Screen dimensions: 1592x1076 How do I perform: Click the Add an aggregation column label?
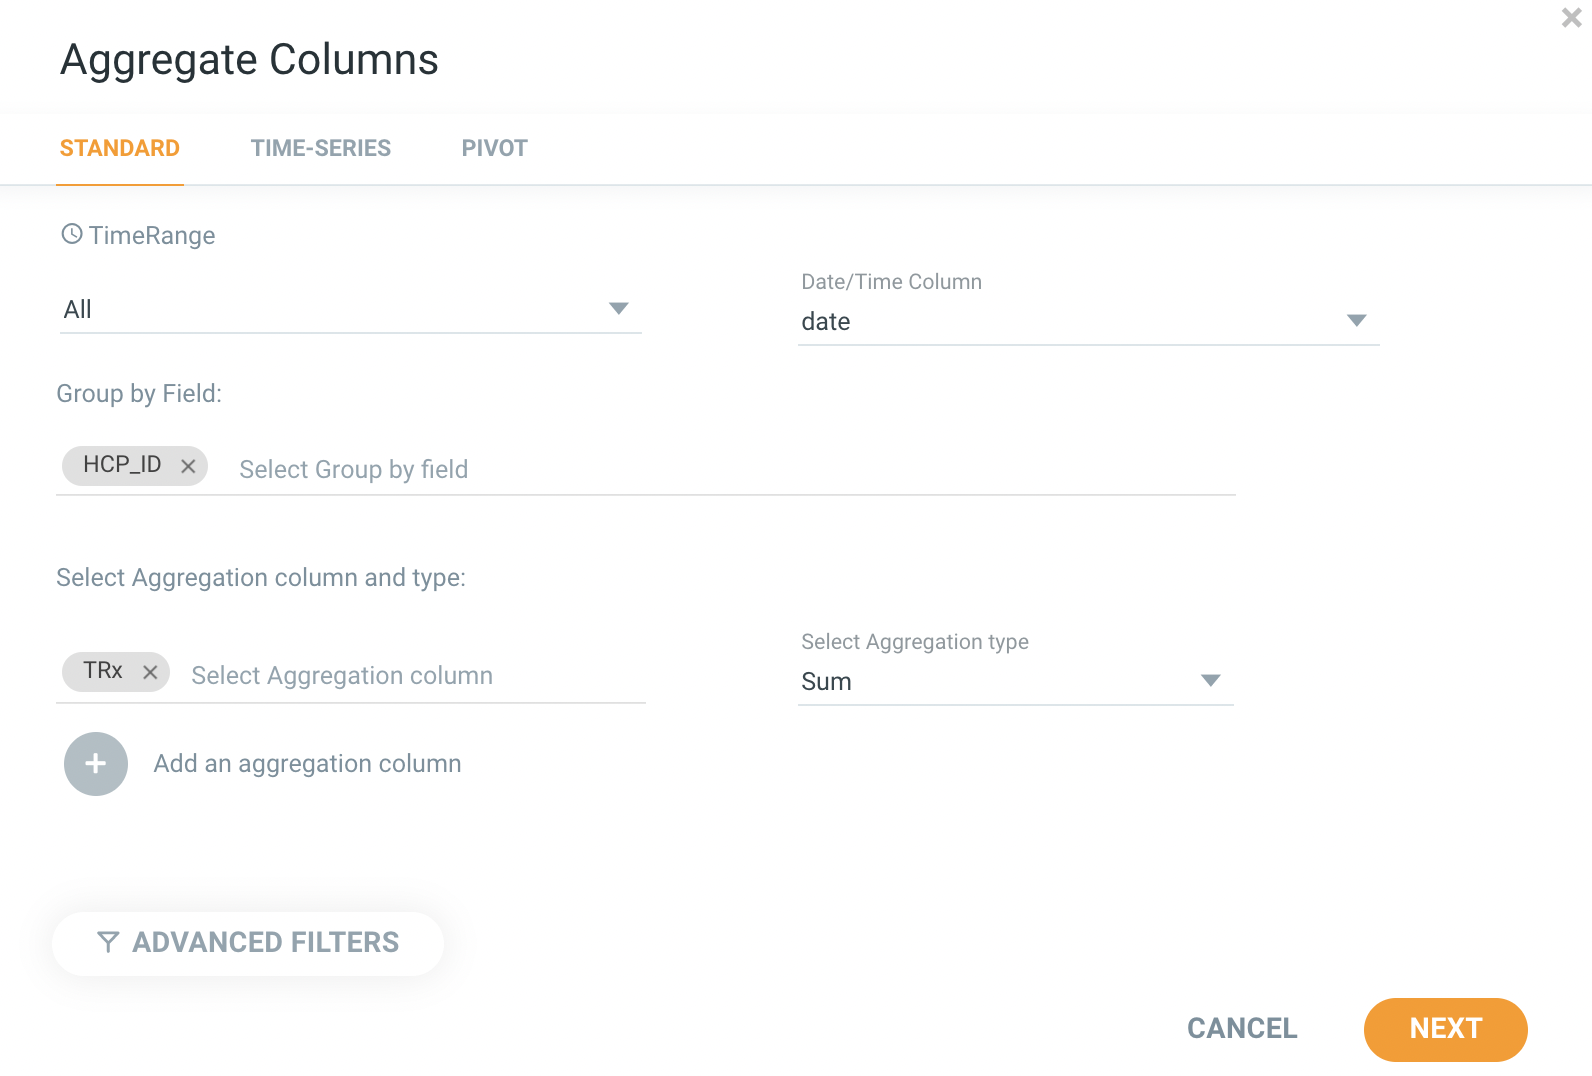pyautogui.click(x=307, y=764)
